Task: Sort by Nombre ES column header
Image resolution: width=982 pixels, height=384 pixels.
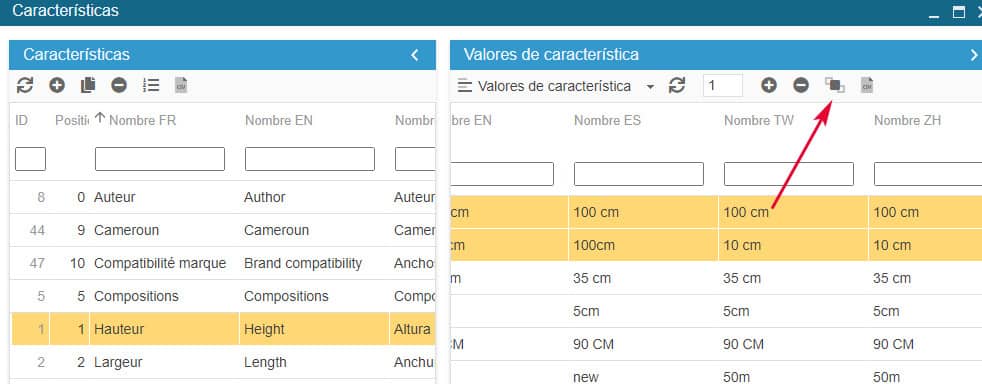Action: coord(607,120)
